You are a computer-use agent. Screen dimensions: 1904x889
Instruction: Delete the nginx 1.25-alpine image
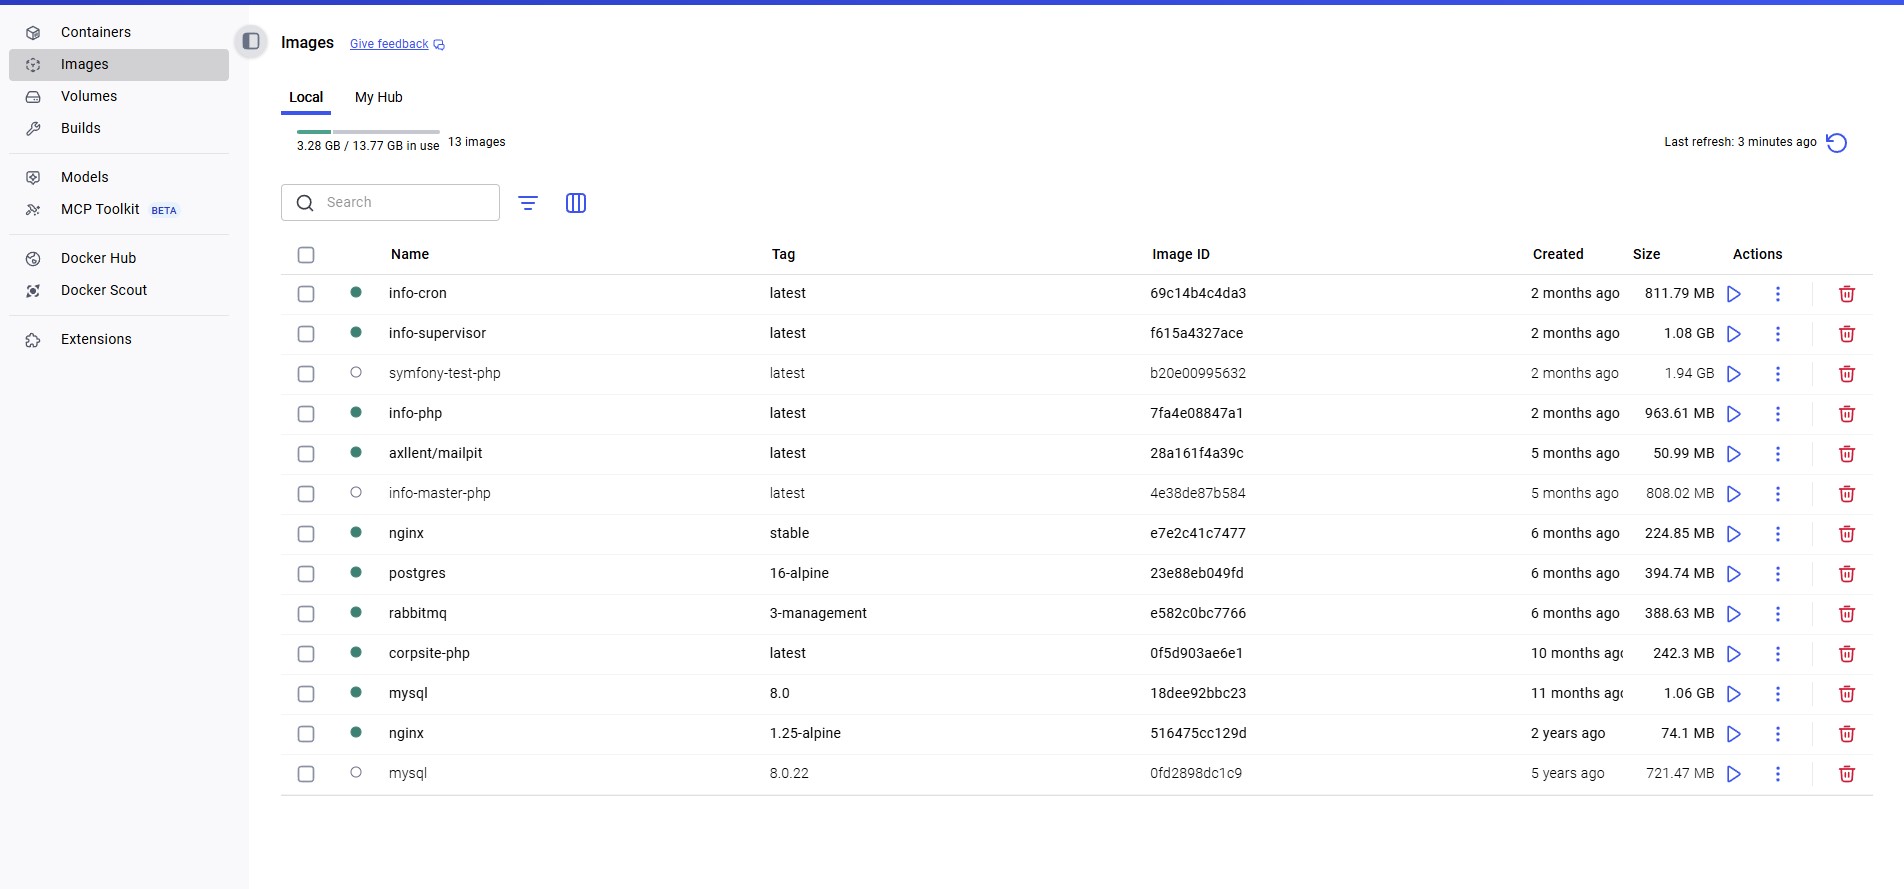1847,734
